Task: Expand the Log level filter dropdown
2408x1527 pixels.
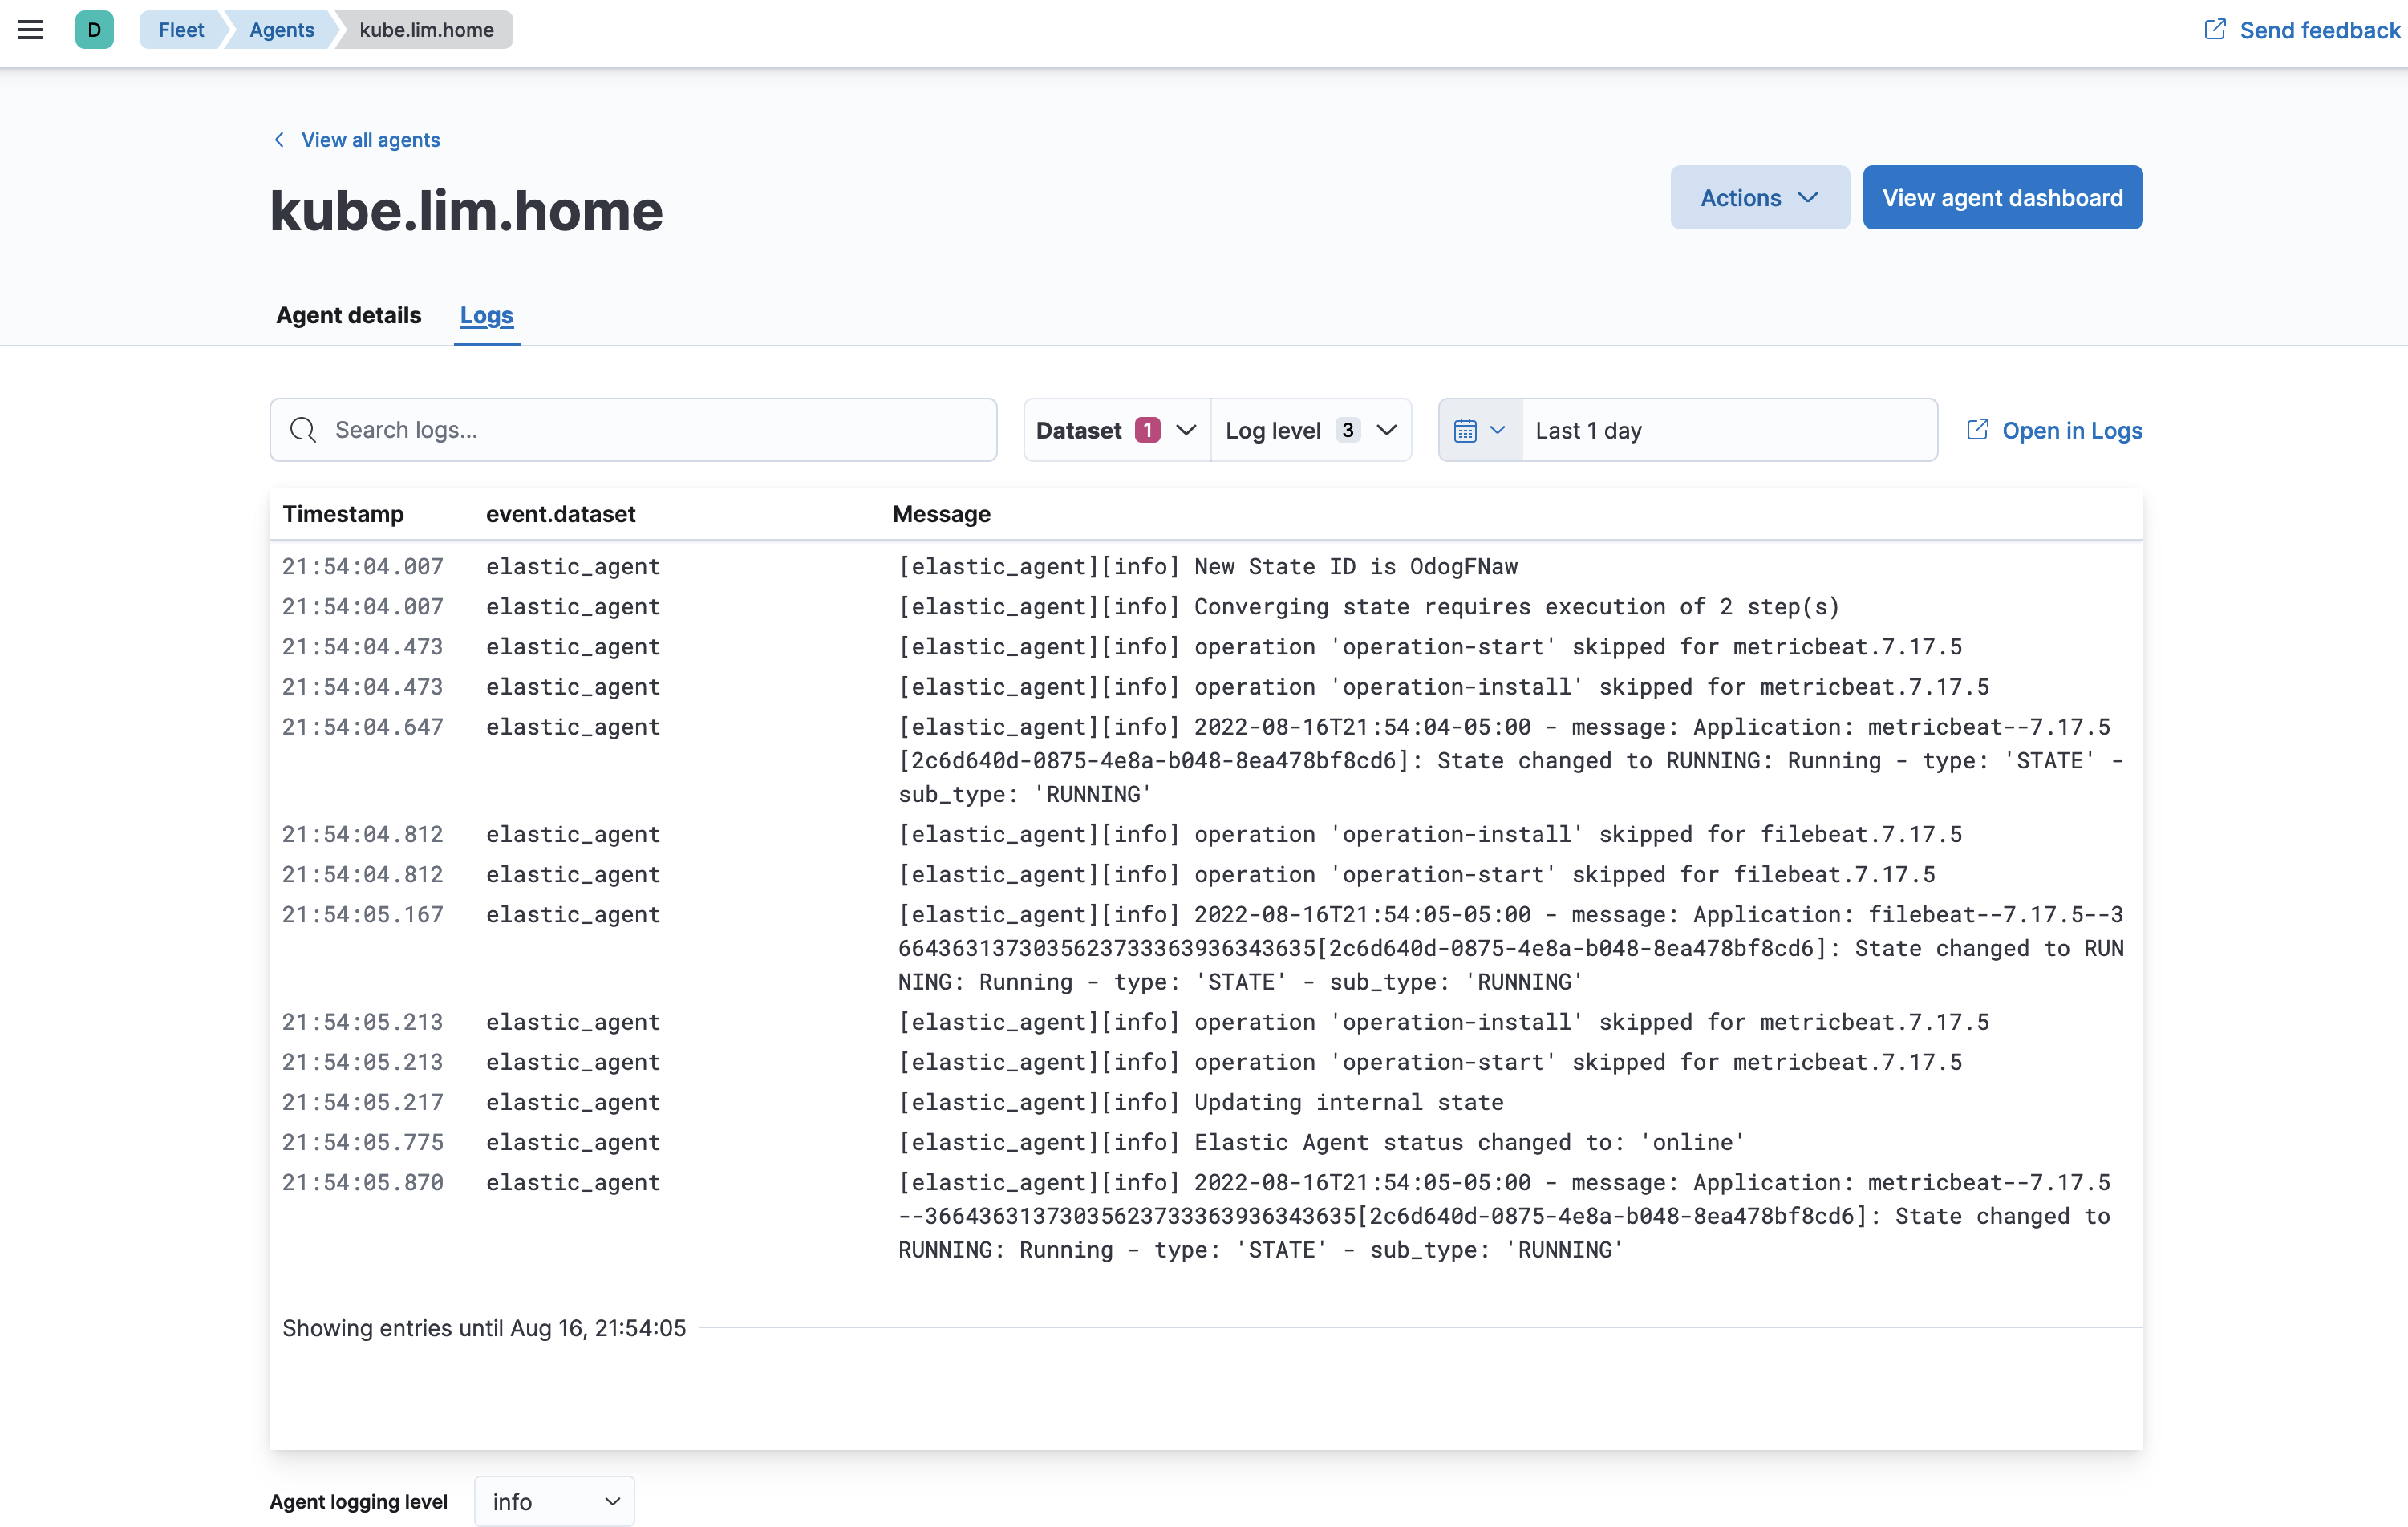Action: 1386,430
